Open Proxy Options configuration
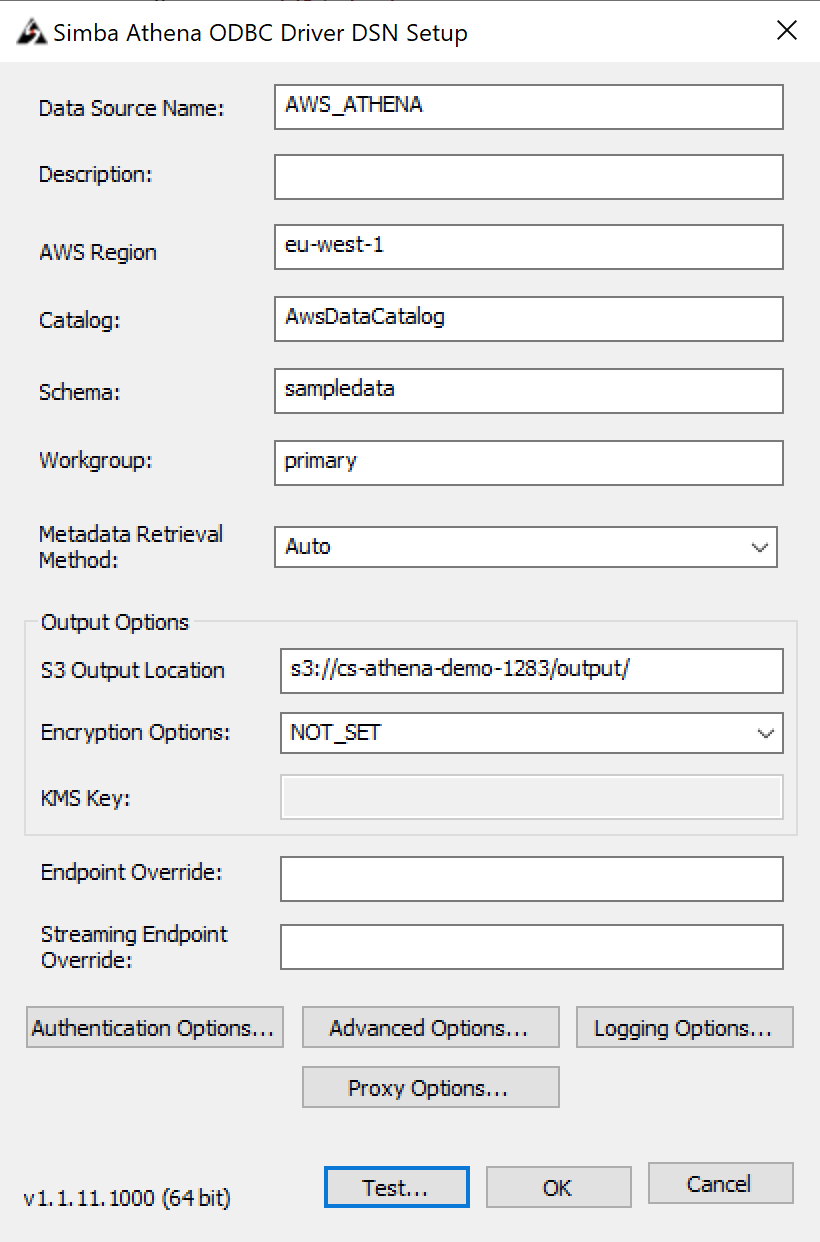820x1242 pixels. point(430,1088)
